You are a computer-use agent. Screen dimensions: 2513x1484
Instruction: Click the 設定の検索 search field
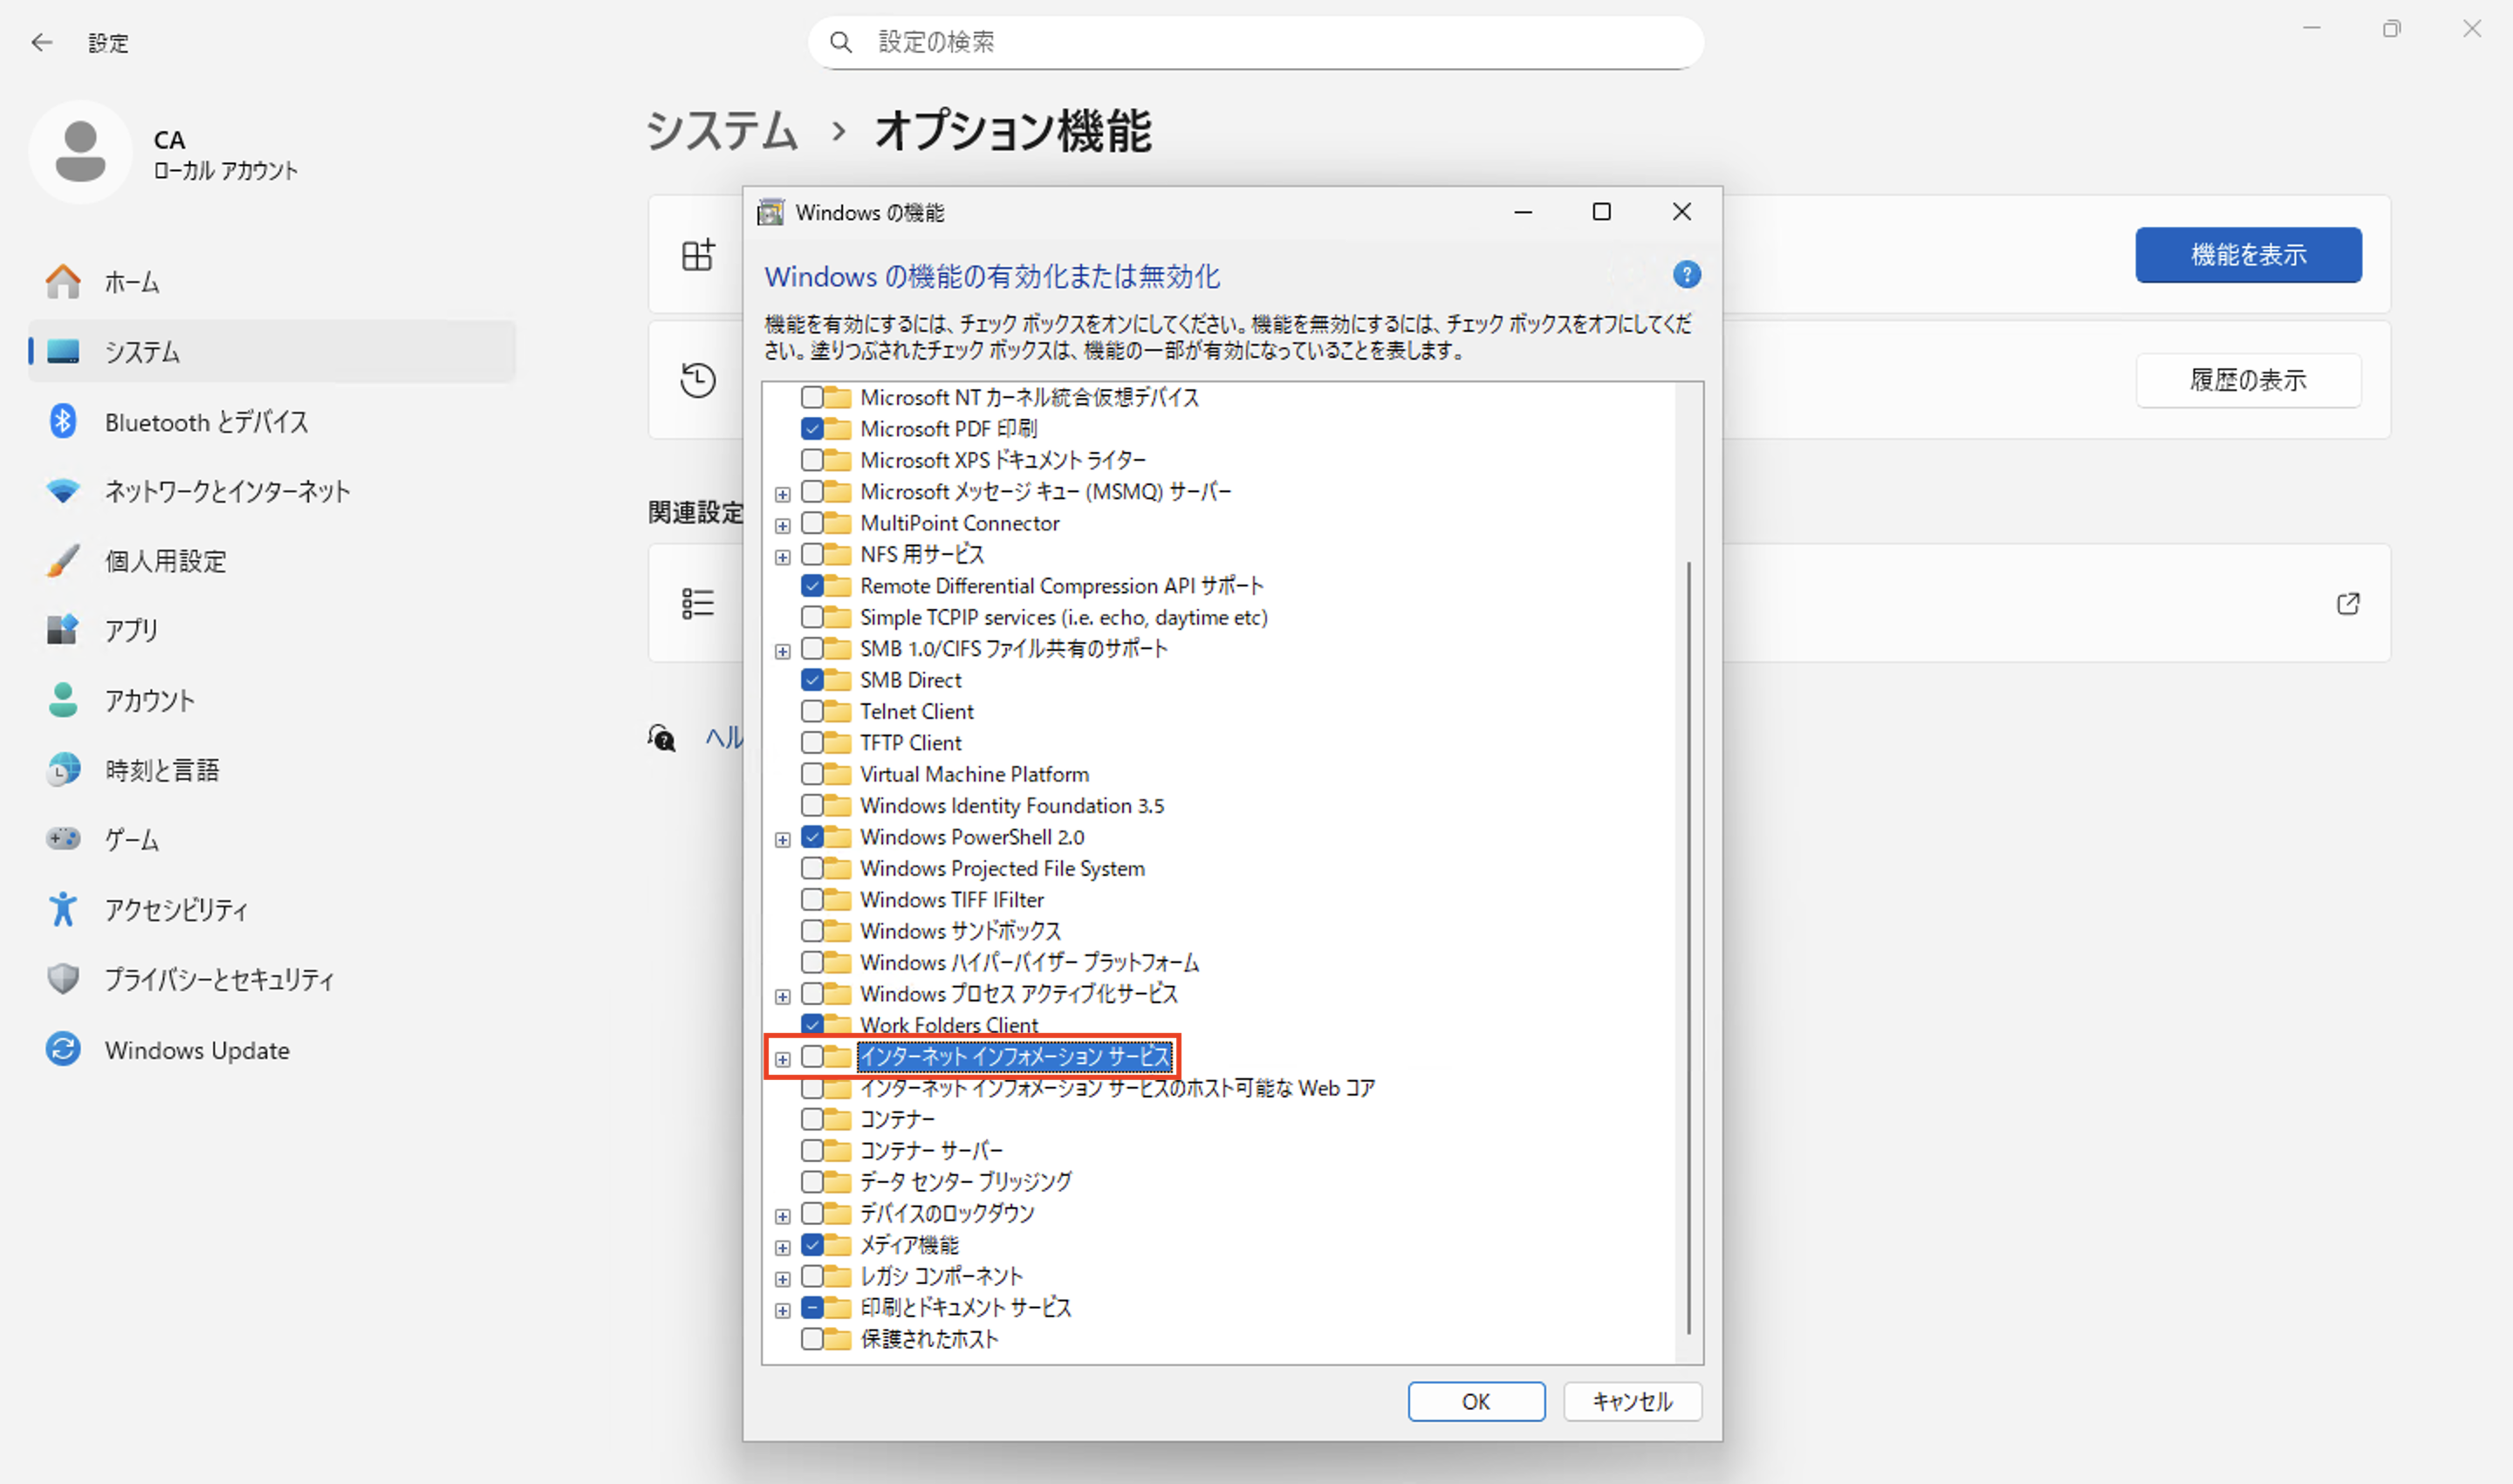[x=1256, y=42]
